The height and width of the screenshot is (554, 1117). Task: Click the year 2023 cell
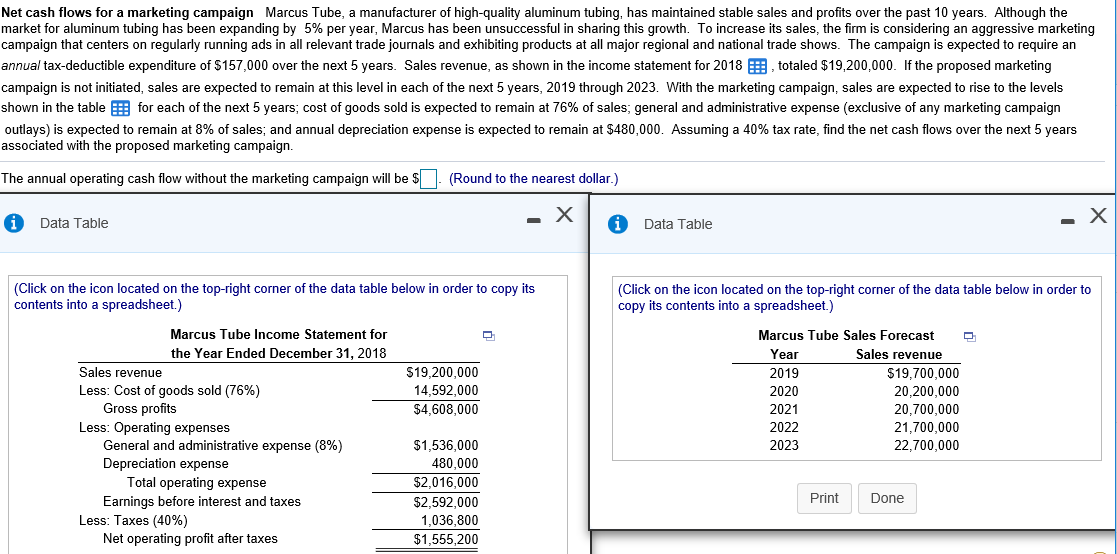coord(784,446)
